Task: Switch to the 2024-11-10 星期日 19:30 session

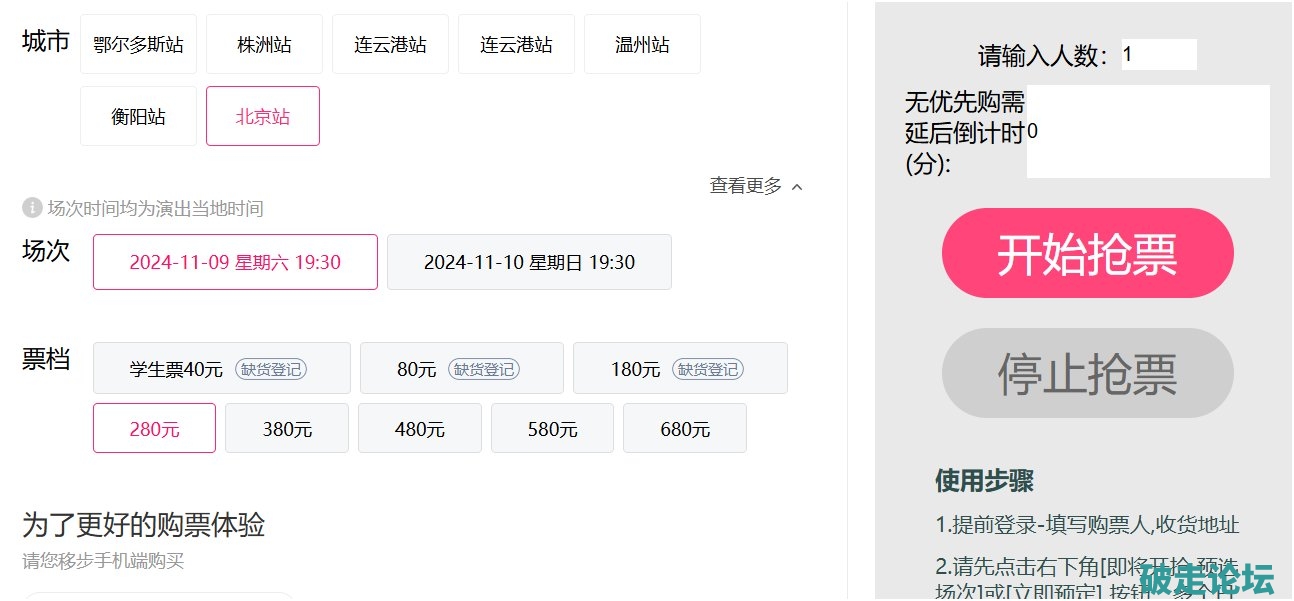Action: click(x=529, y=262)
